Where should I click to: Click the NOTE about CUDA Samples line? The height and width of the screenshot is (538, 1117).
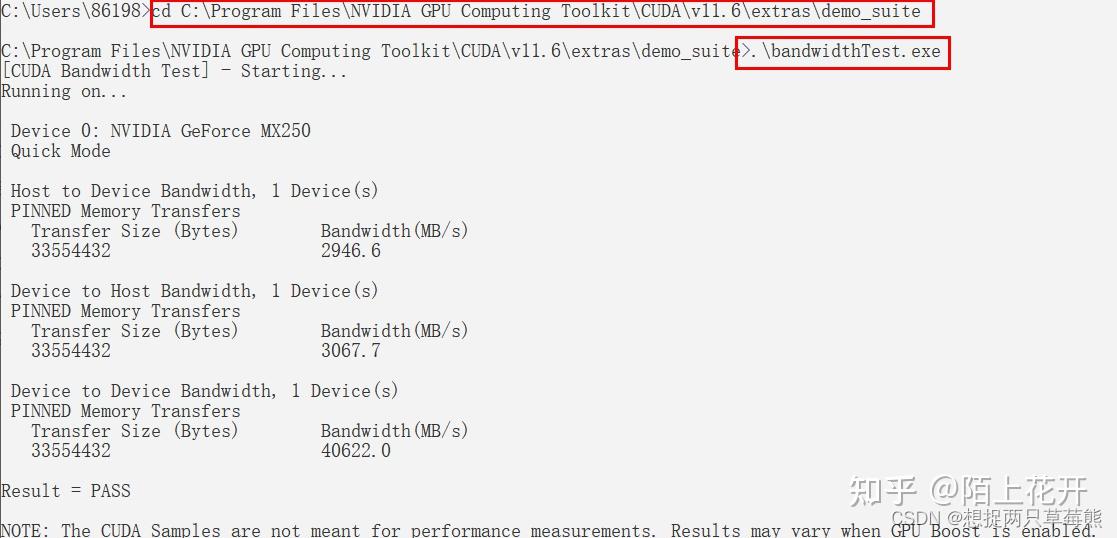tap(547, 530)
